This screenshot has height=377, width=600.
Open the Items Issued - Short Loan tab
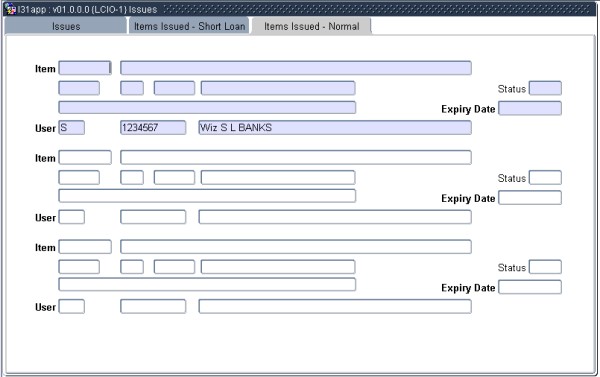pyautogui.click(x=189, y=26)
